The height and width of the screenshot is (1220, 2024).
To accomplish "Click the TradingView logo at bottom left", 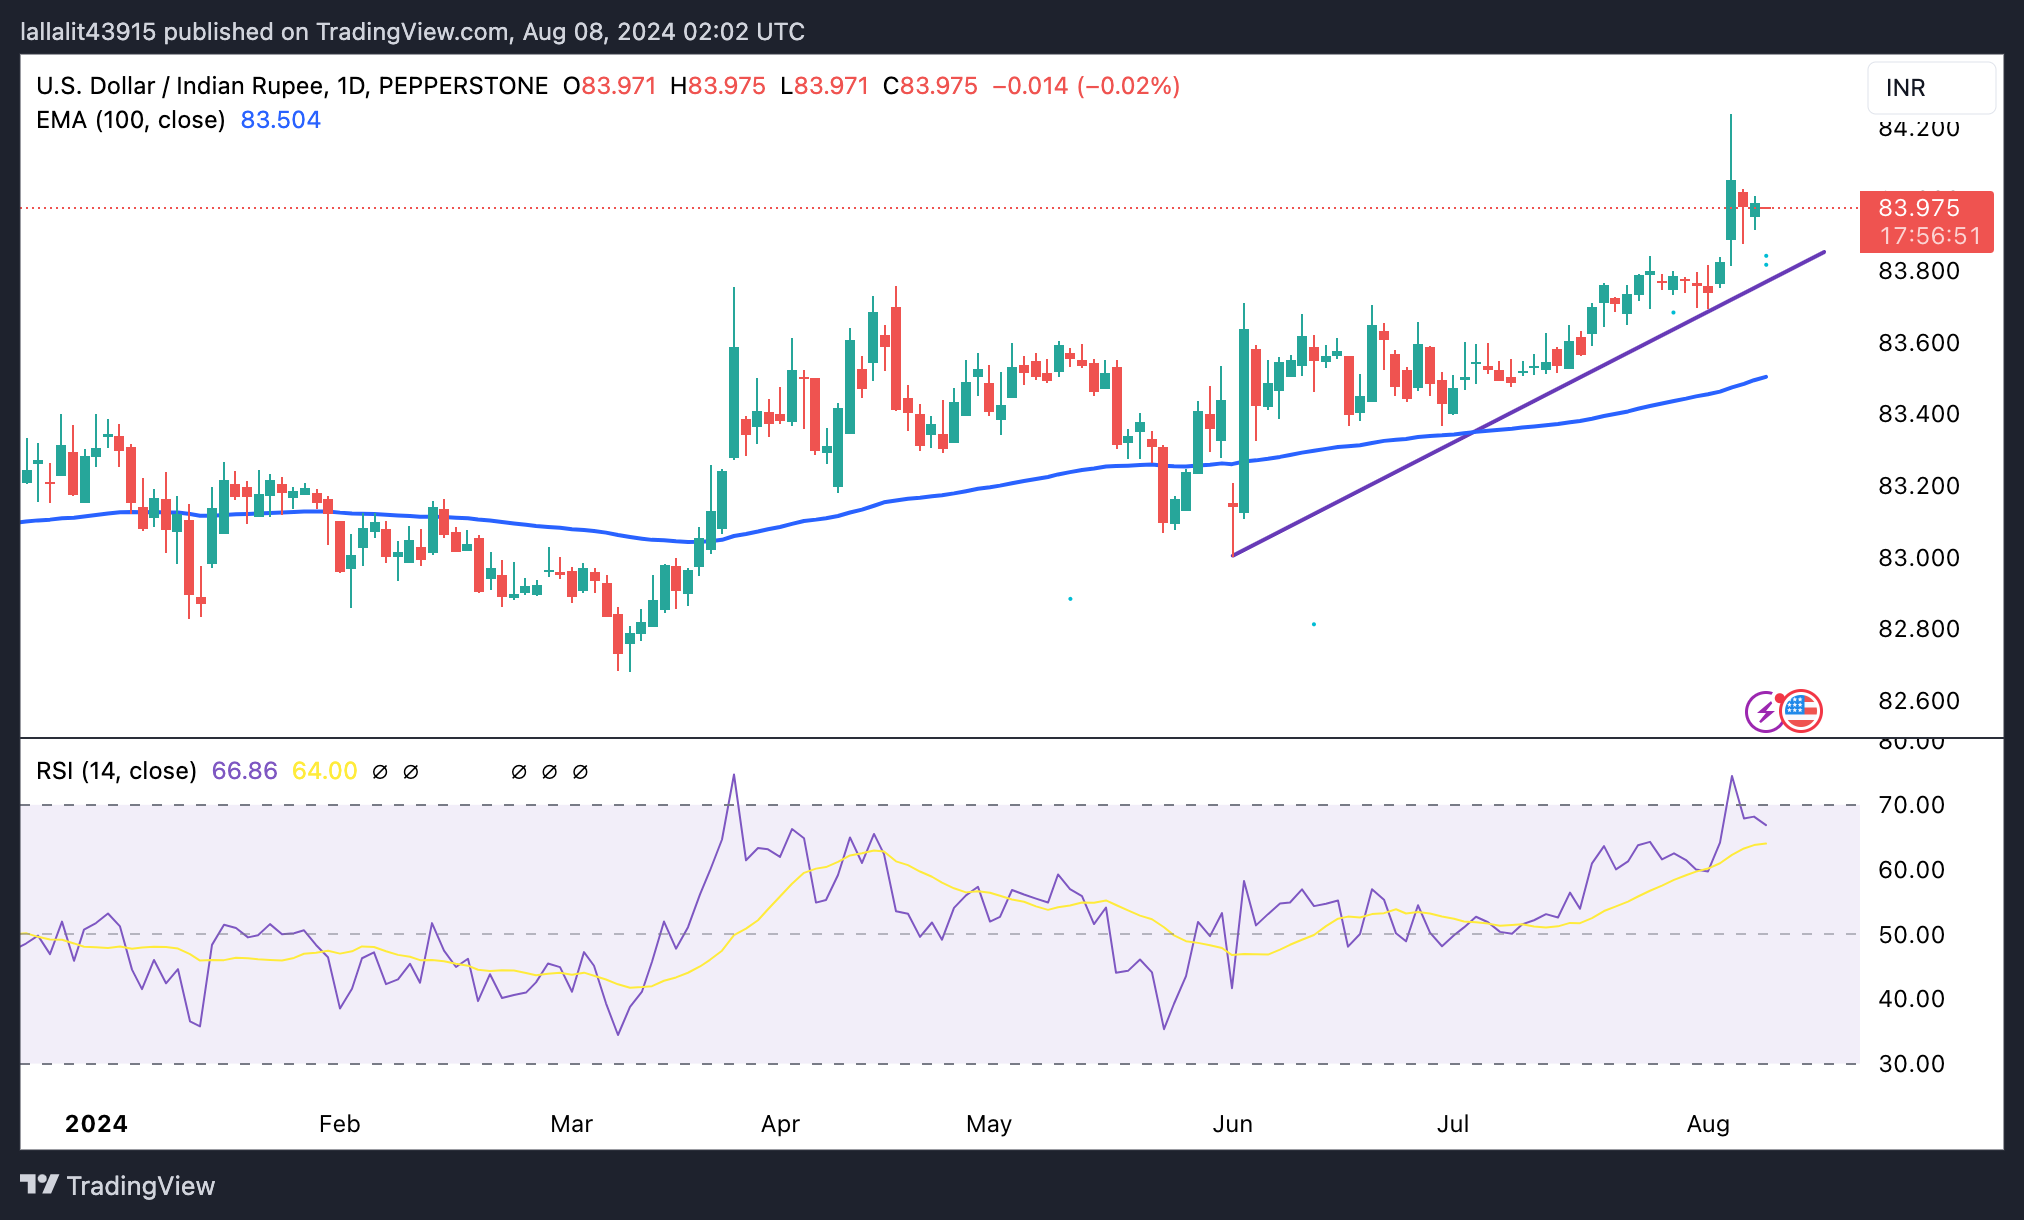I will [x=117, y=1186].
